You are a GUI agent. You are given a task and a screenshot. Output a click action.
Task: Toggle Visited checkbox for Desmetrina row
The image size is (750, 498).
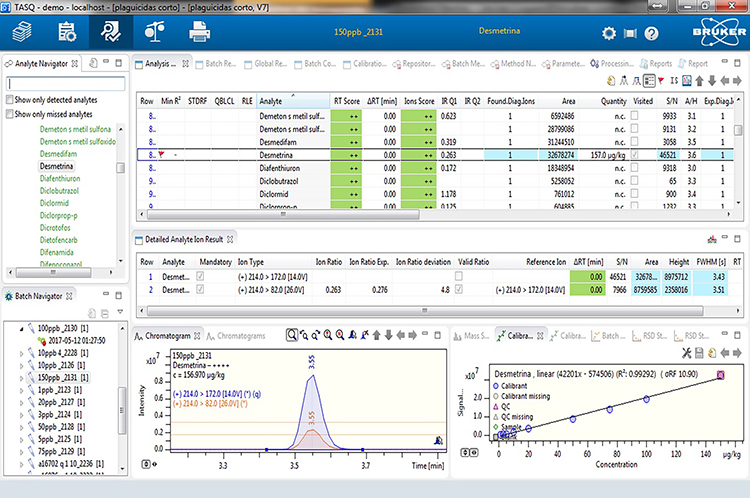click(x=634, y=156)
